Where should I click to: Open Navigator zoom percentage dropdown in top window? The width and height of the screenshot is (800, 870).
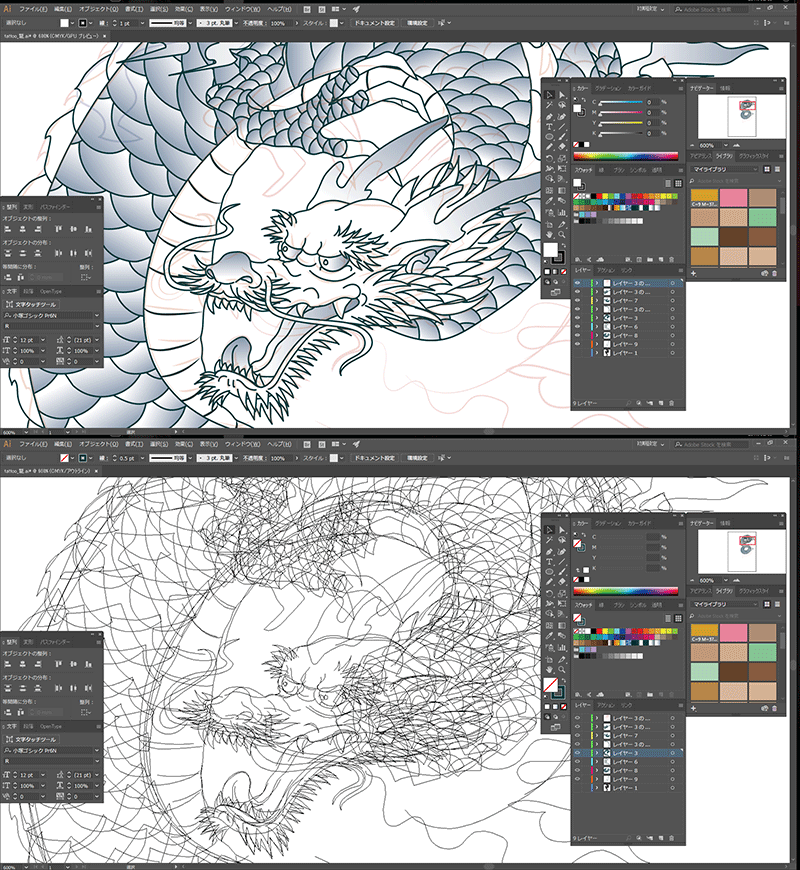click(x=726, y=145)
